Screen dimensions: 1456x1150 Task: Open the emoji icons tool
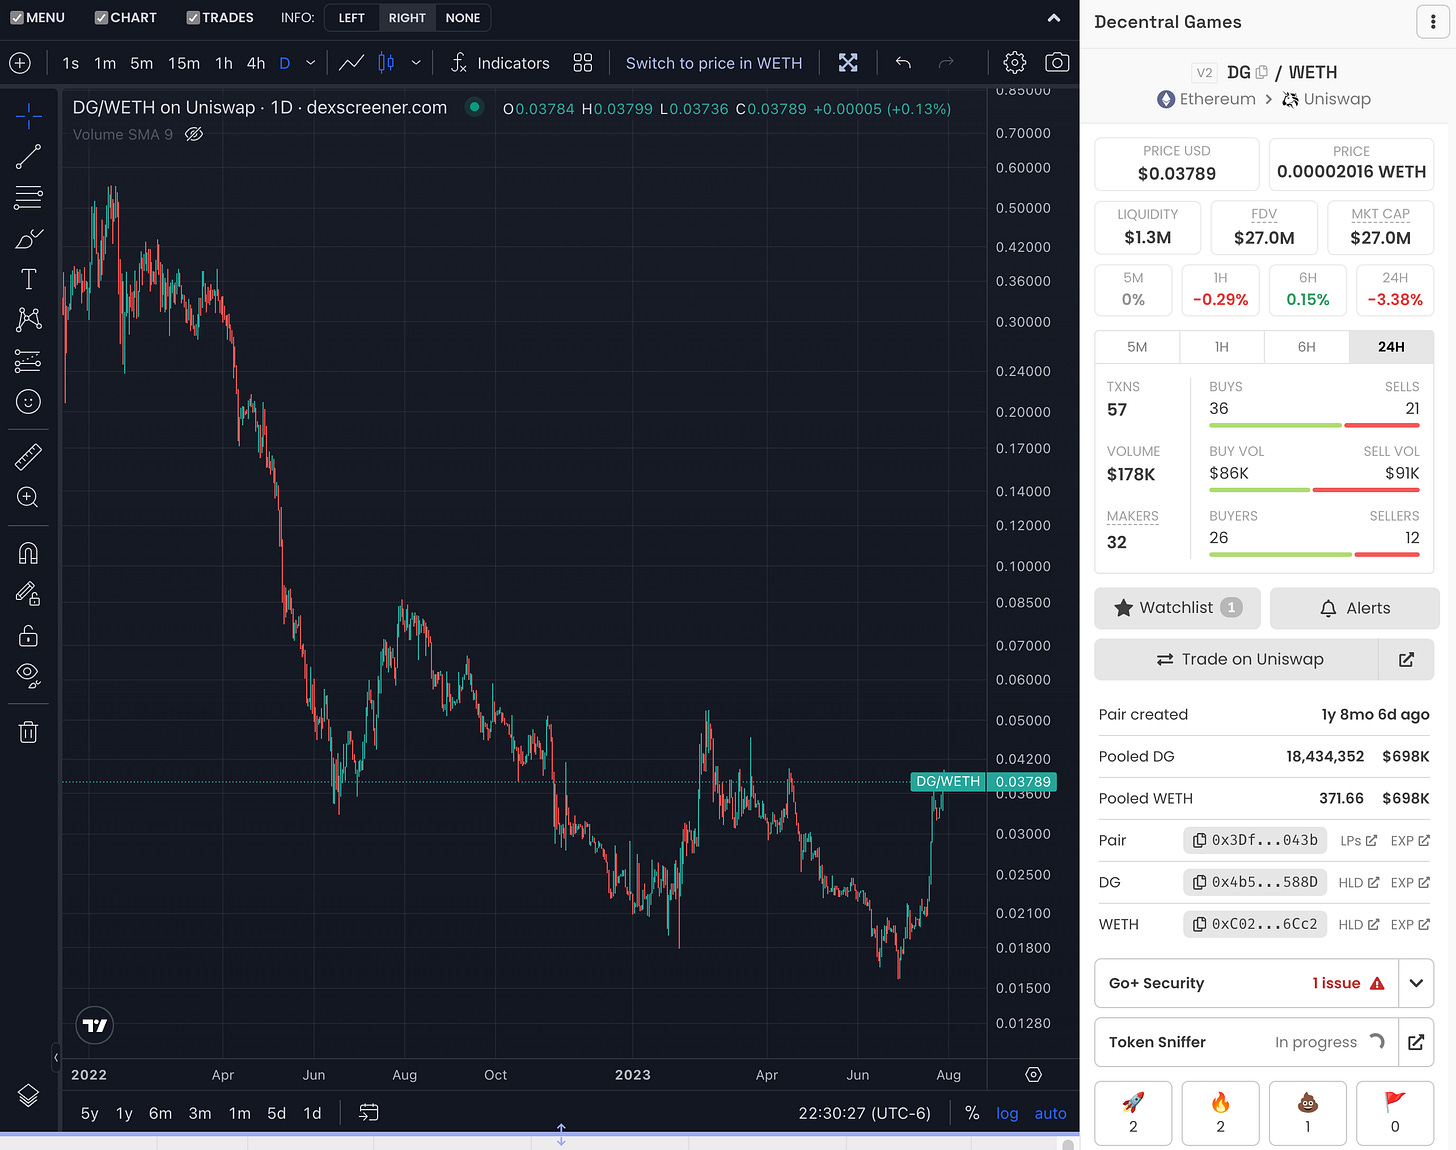click(28, 402)
